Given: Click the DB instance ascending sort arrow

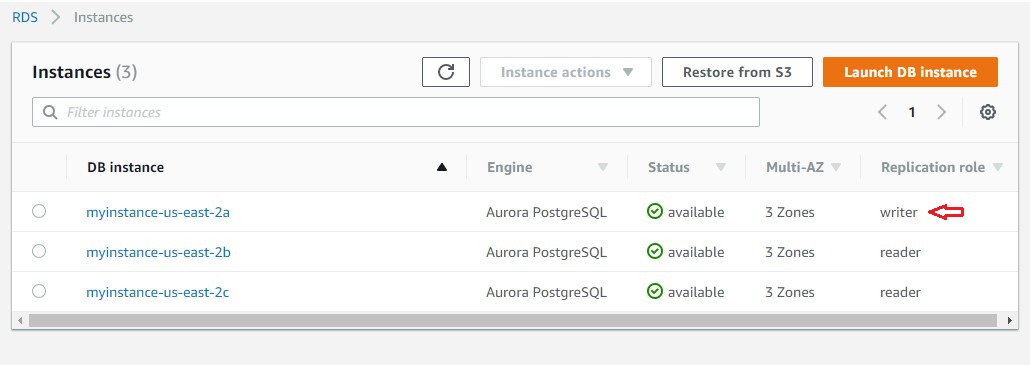Looking at the screenshot, I should (x=441, y=167).
